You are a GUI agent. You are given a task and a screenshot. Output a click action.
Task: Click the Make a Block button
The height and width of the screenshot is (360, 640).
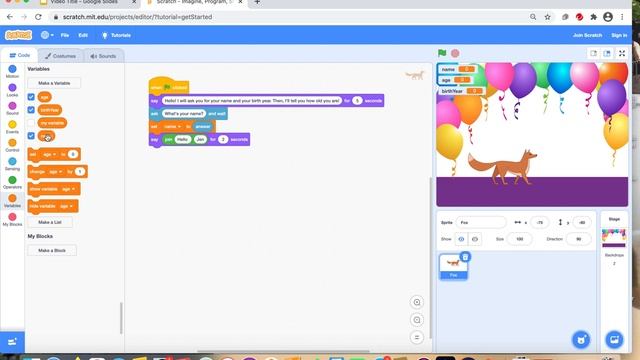(x=52, y=250)
